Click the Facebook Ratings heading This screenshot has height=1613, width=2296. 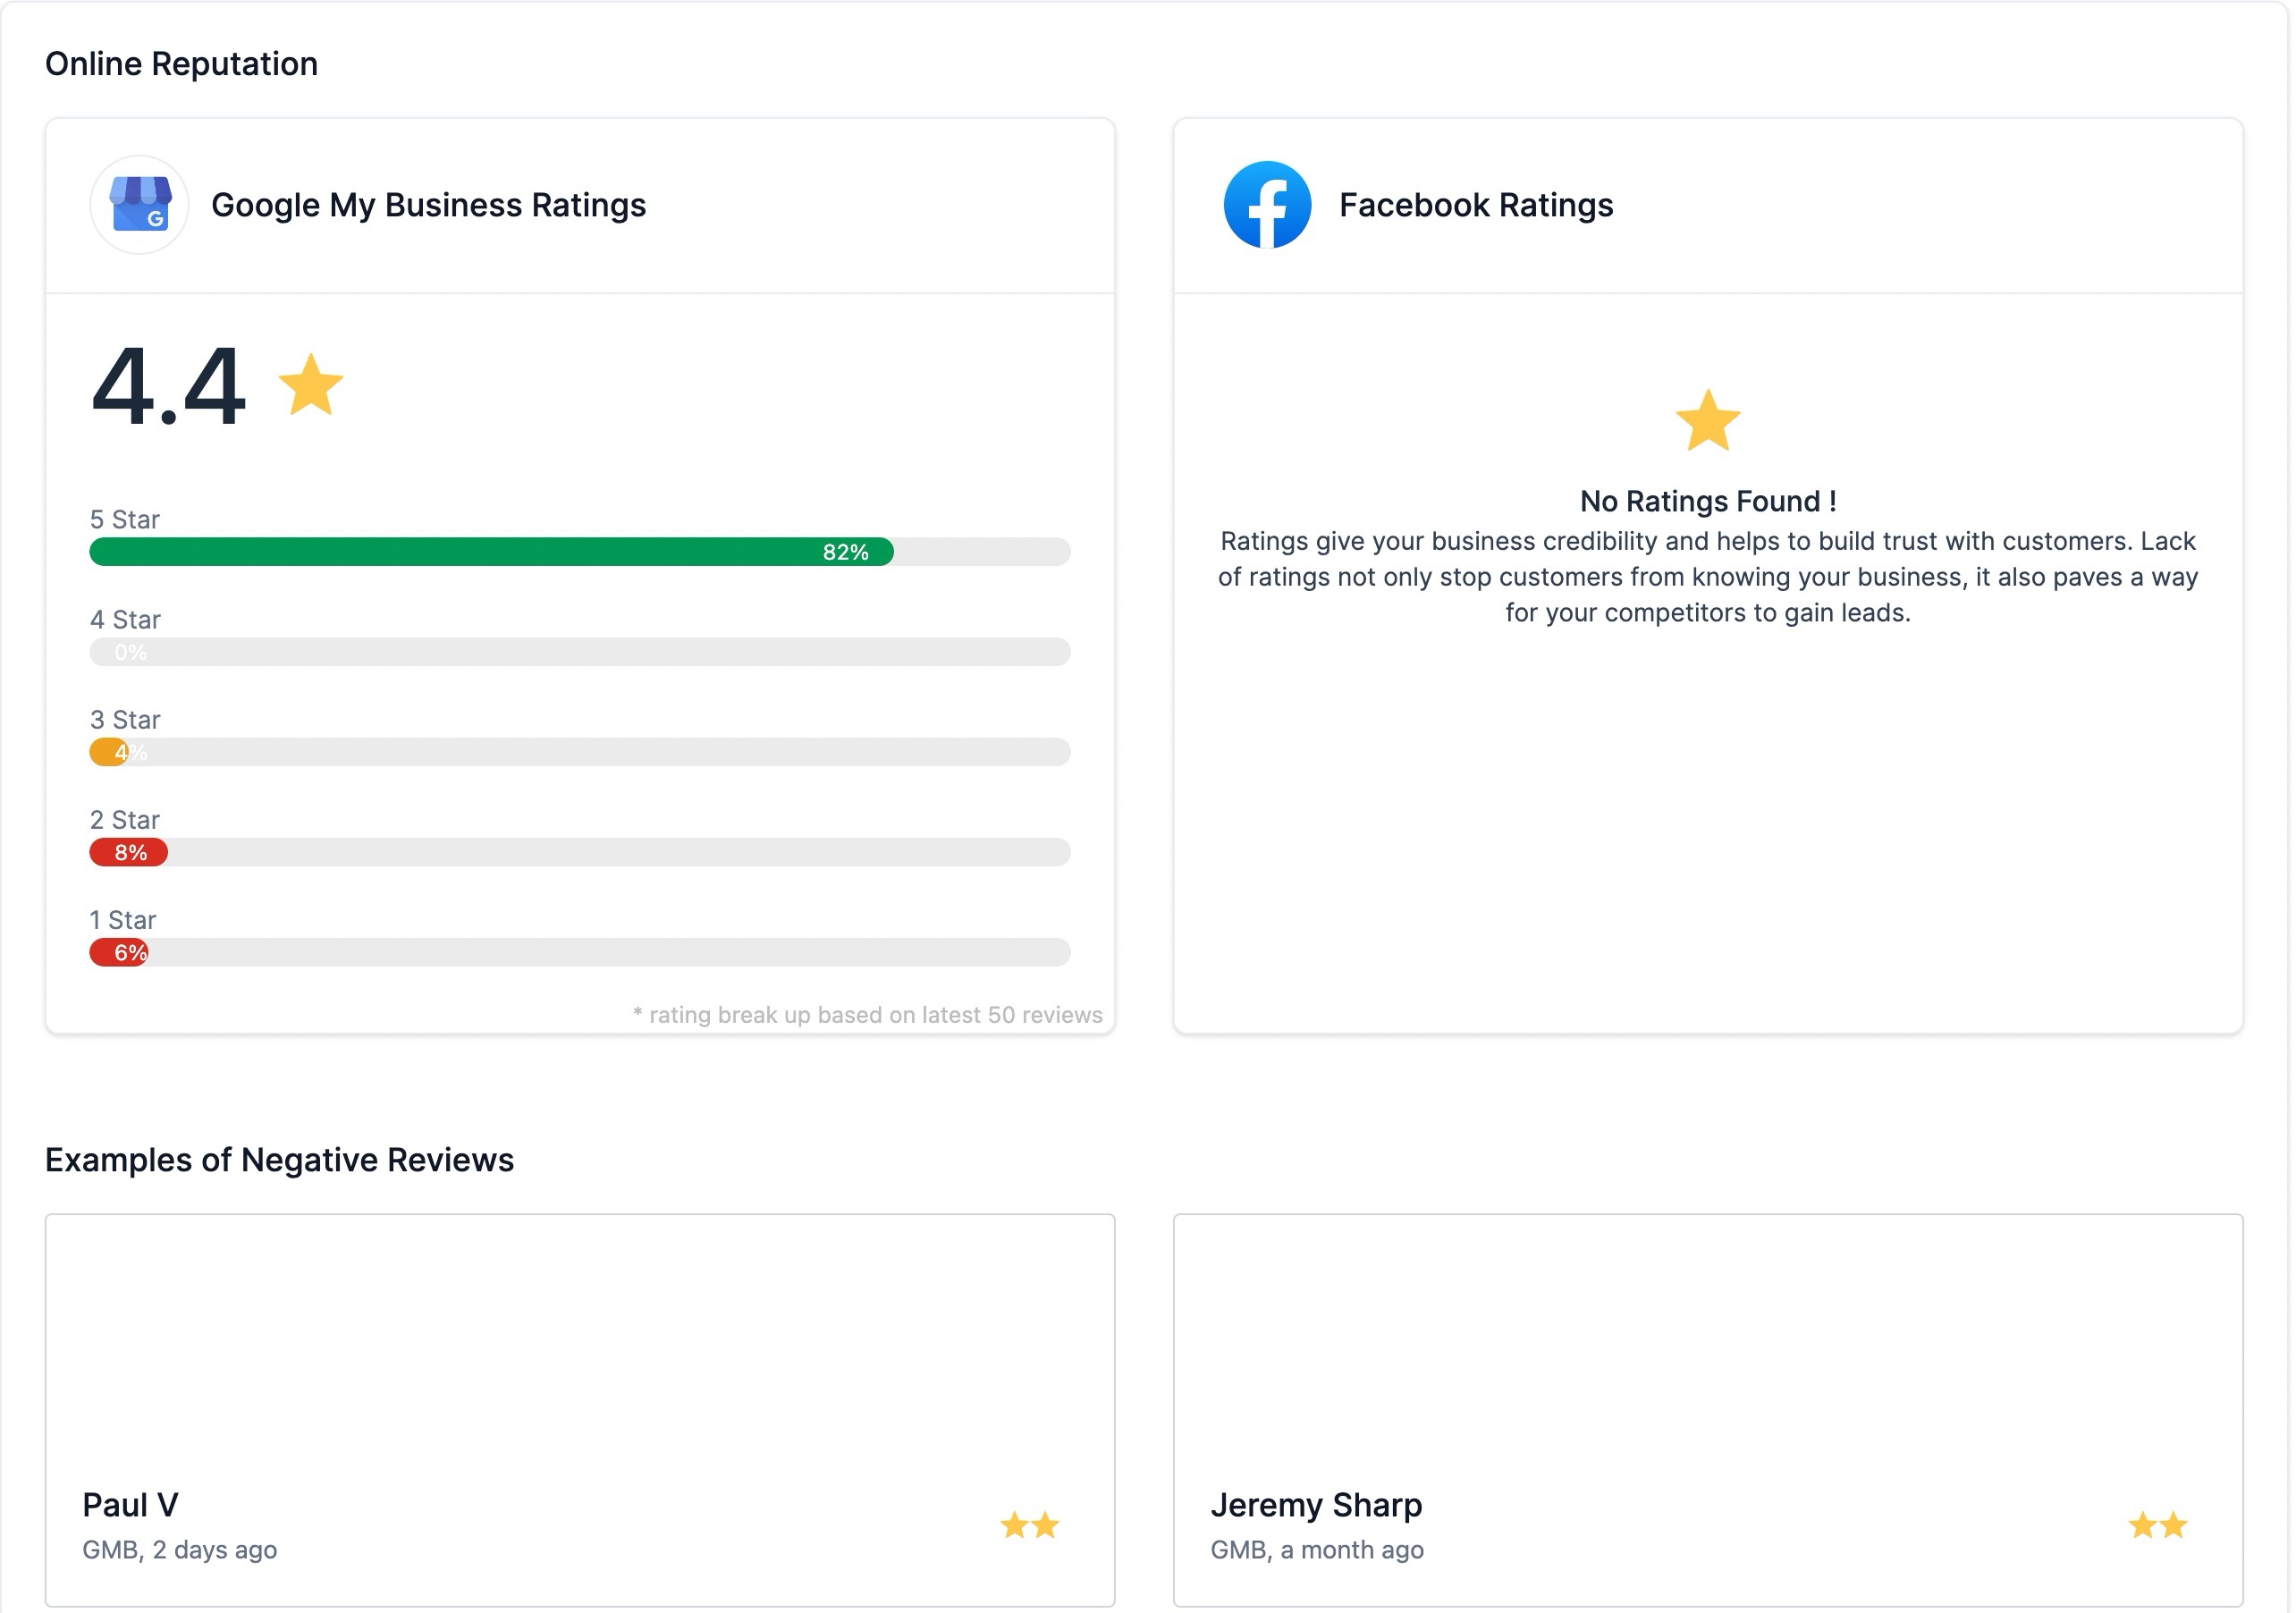point(1475,205)
